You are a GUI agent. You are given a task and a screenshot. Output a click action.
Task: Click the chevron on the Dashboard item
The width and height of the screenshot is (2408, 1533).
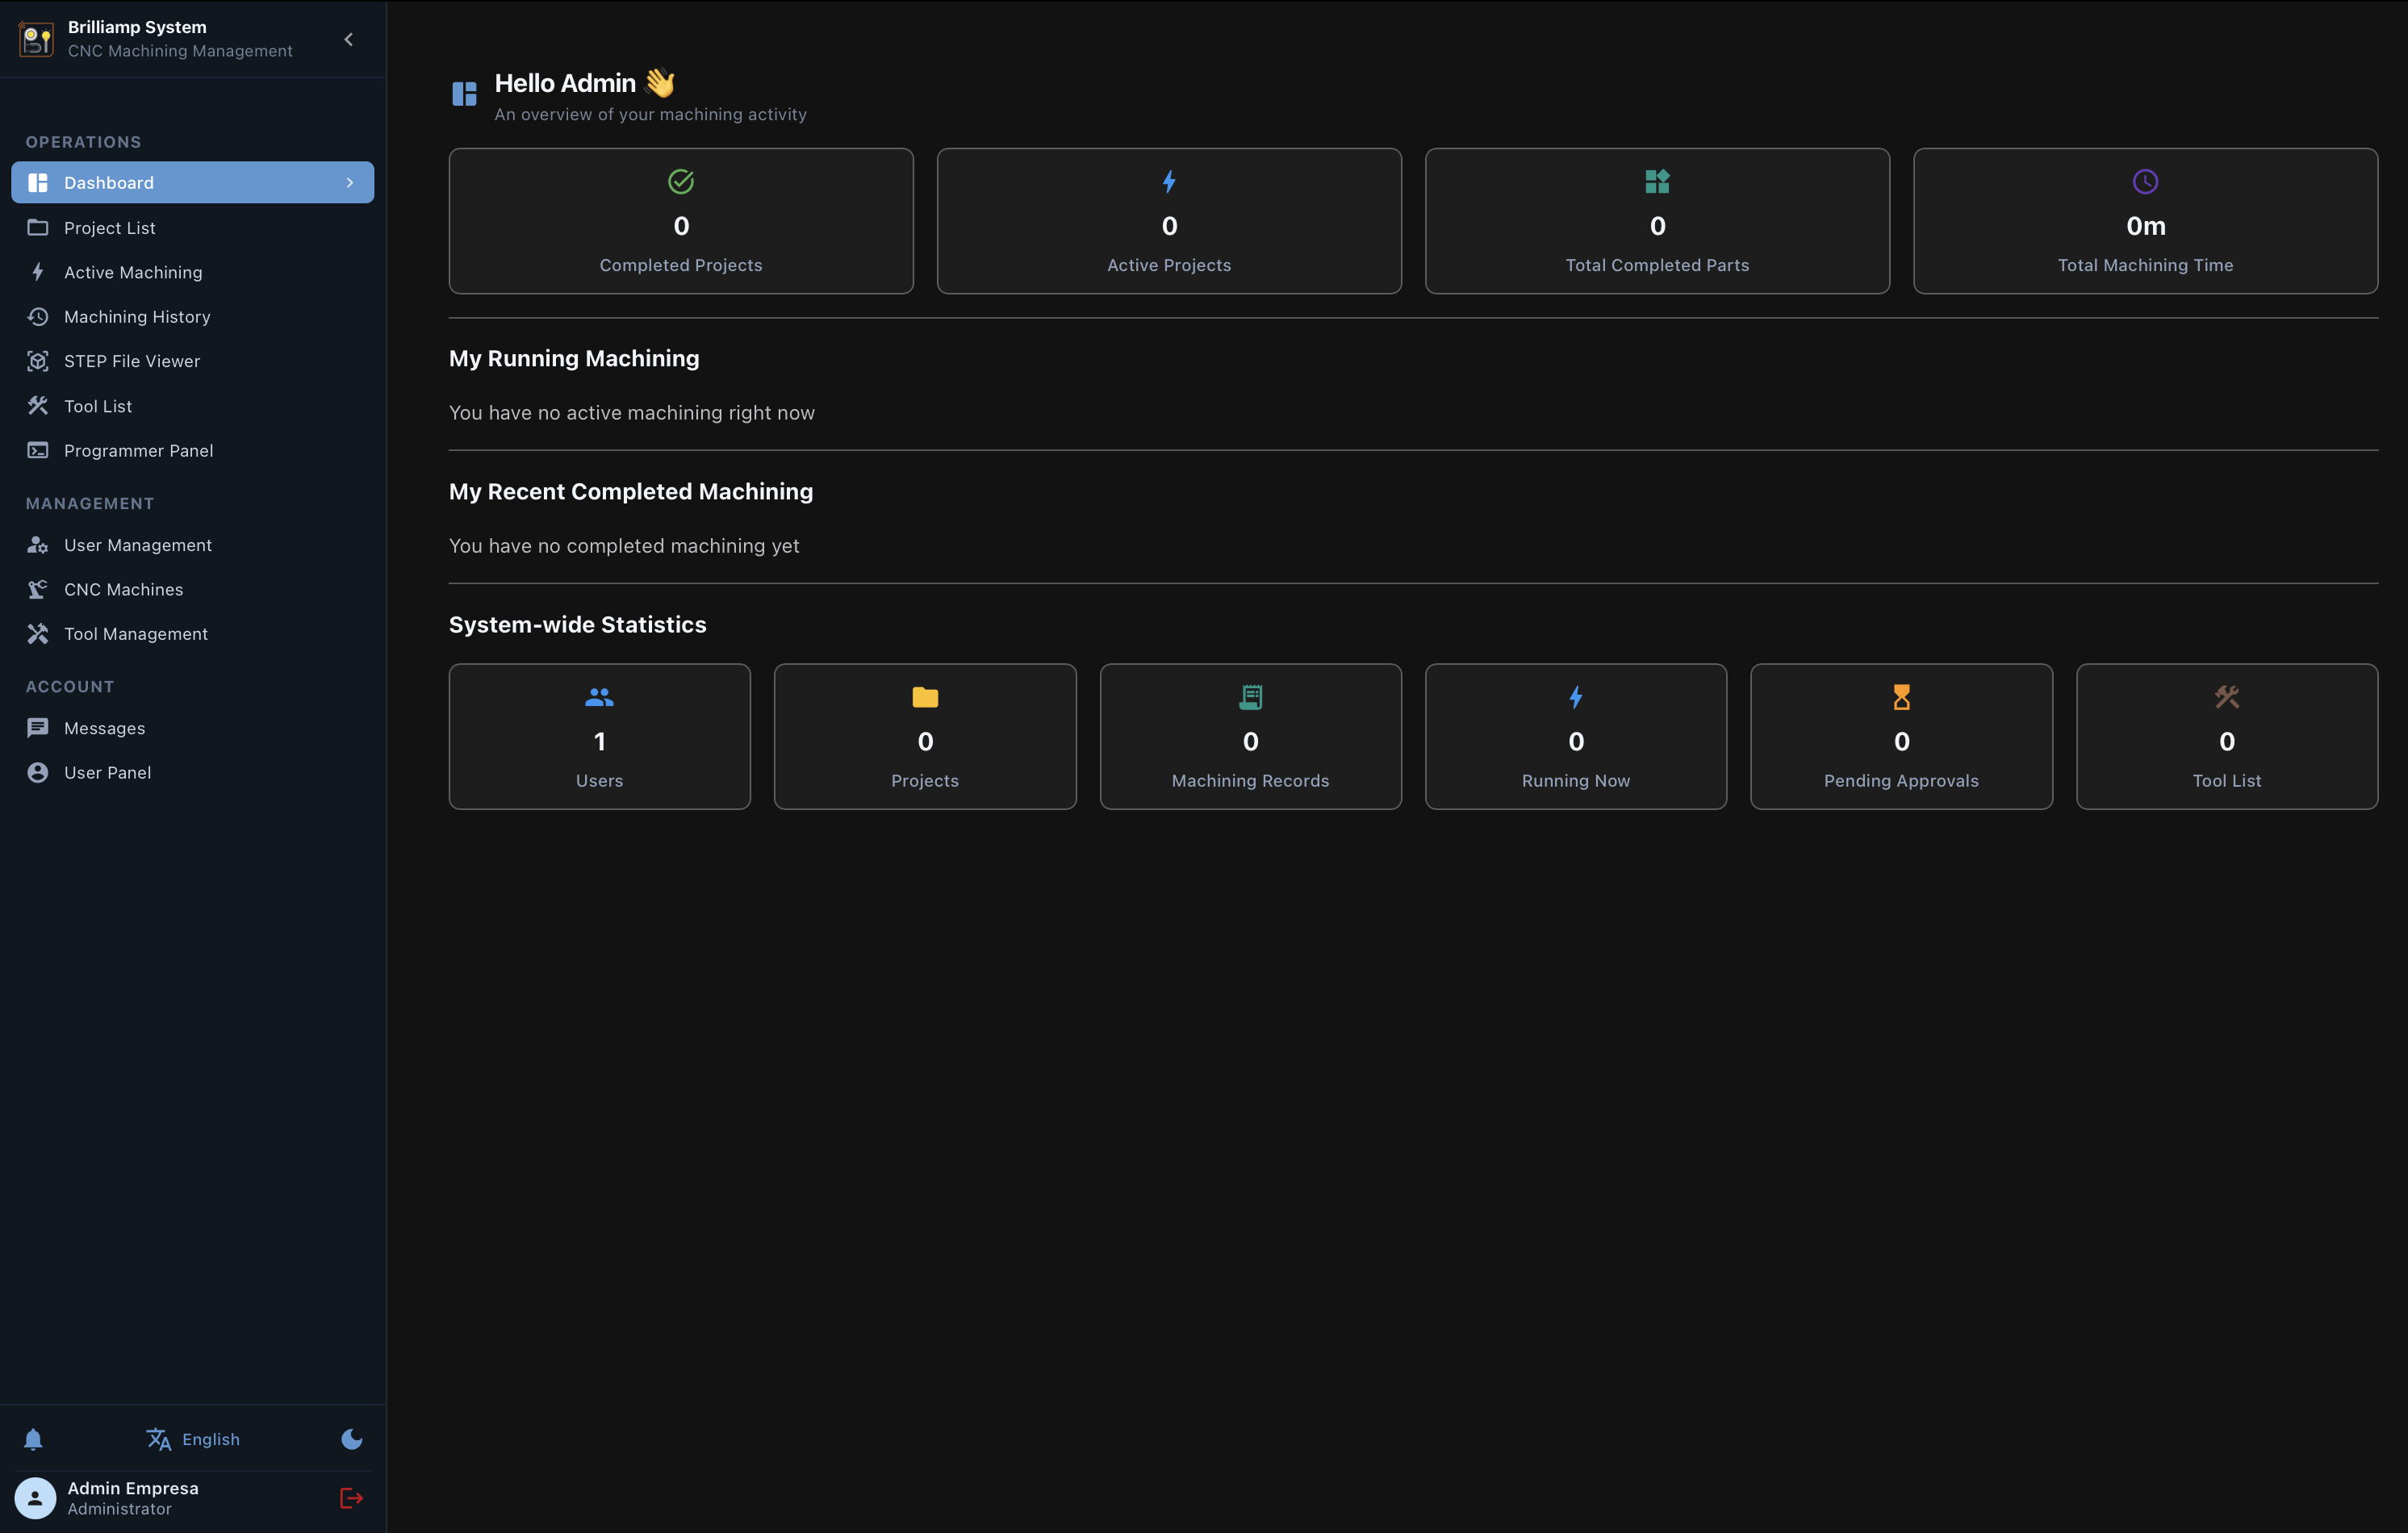[x=349, y=182]
